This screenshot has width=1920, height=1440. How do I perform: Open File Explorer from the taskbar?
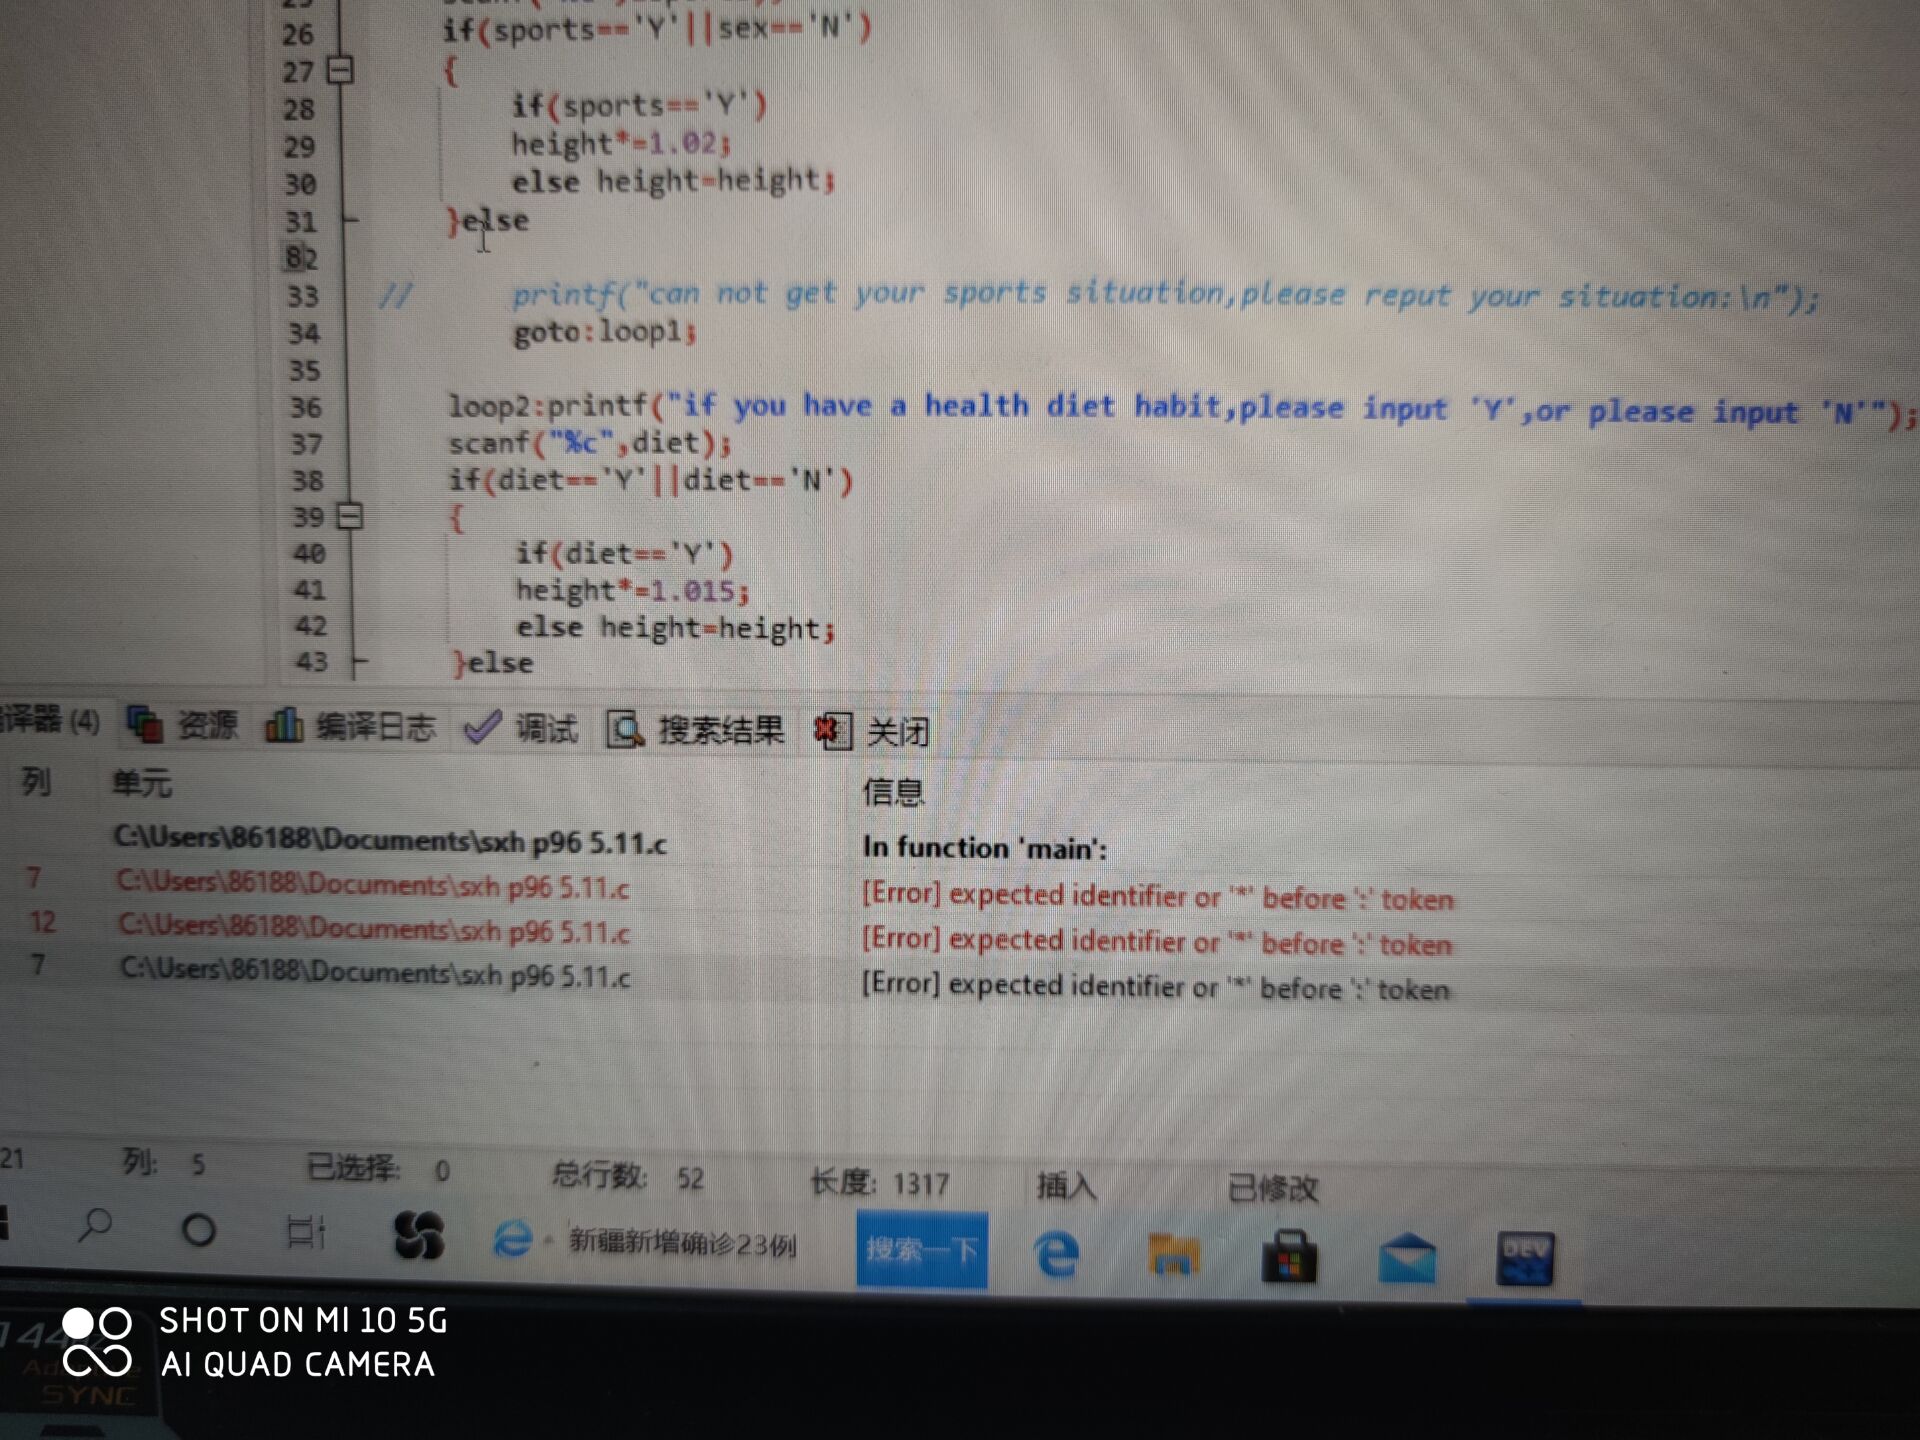(1173, 1255)
